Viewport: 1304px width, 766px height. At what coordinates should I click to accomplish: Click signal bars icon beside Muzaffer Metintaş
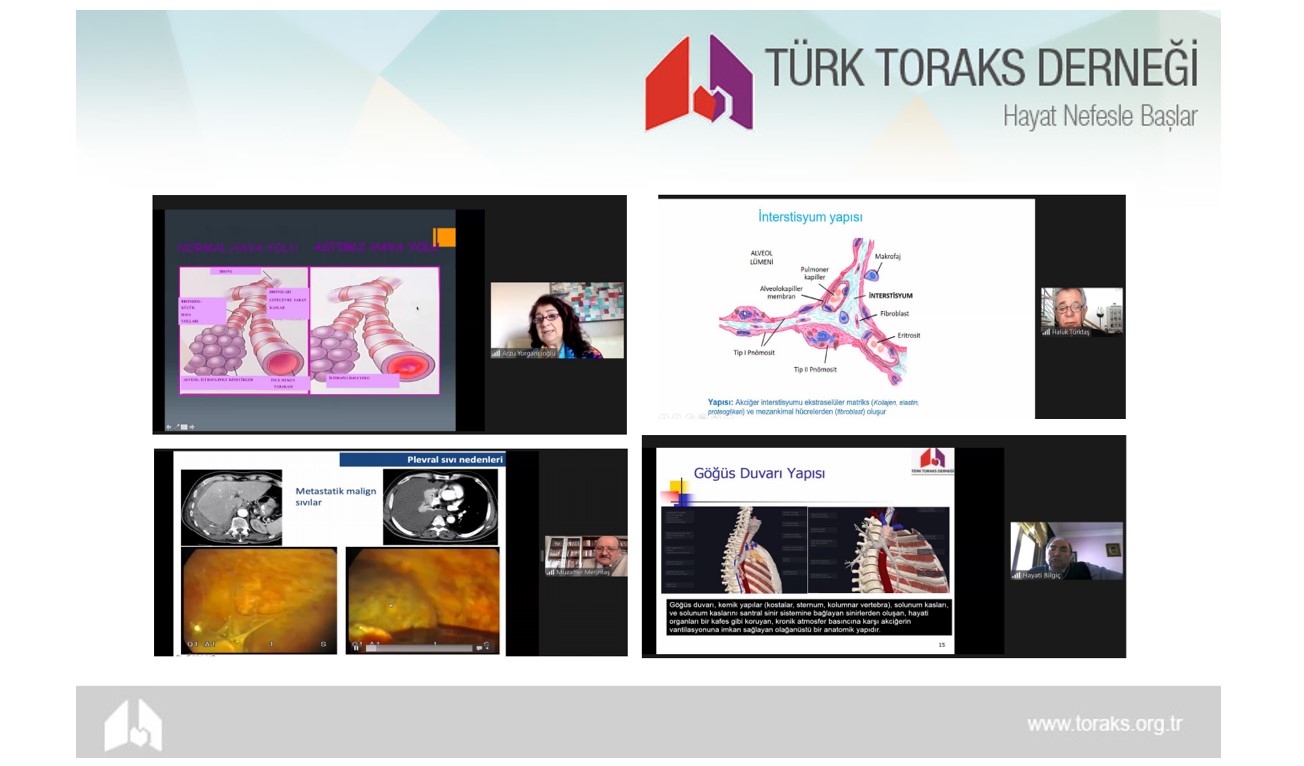551,570
